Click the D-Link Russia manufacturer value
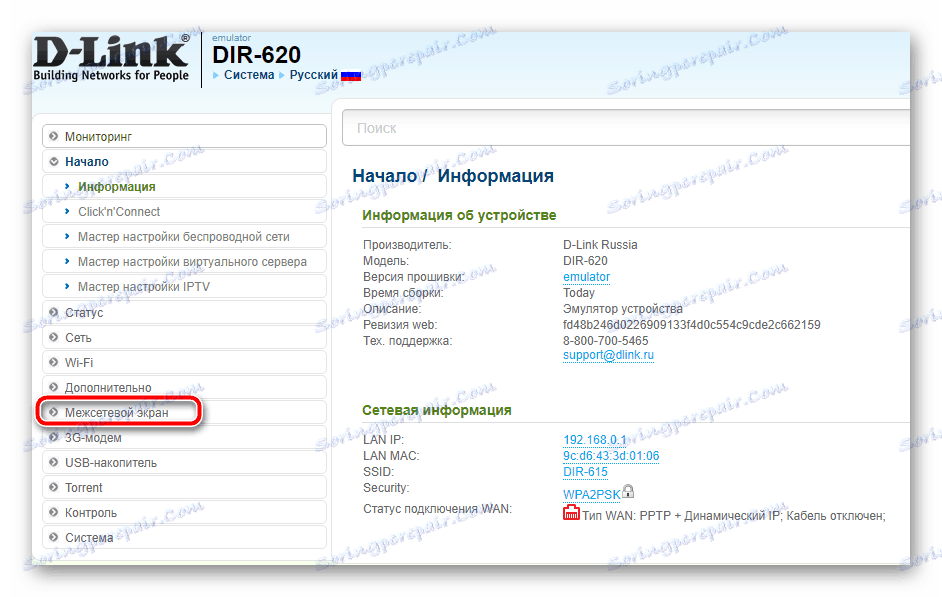 point(600,244)
